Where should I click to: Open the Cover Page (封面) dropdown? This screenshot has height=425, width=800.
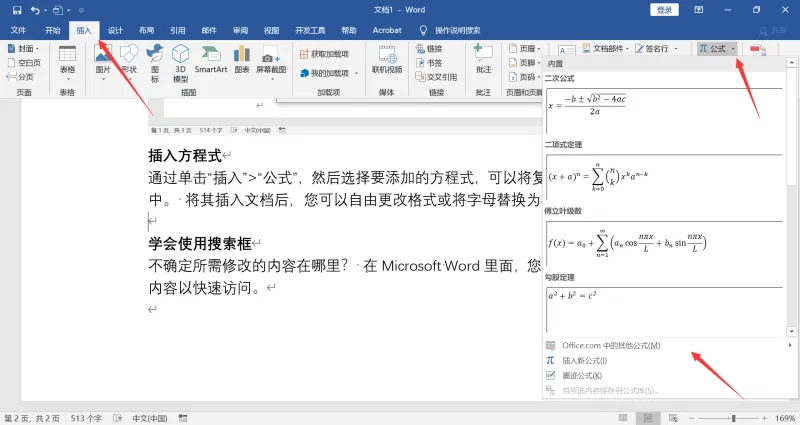(23, 48)
